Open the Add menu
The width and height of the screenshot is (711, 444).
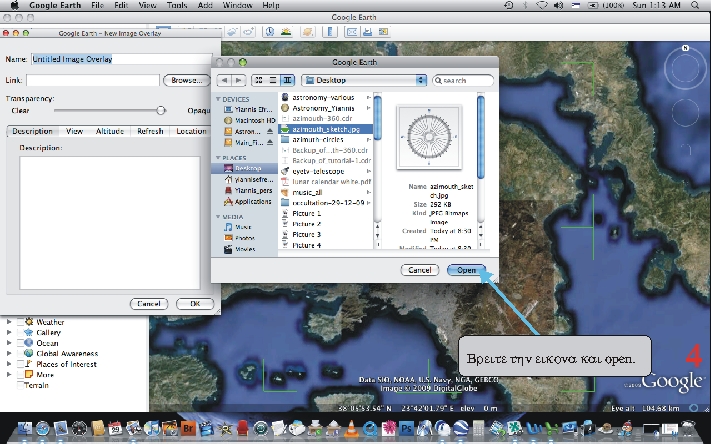point(205,5)
